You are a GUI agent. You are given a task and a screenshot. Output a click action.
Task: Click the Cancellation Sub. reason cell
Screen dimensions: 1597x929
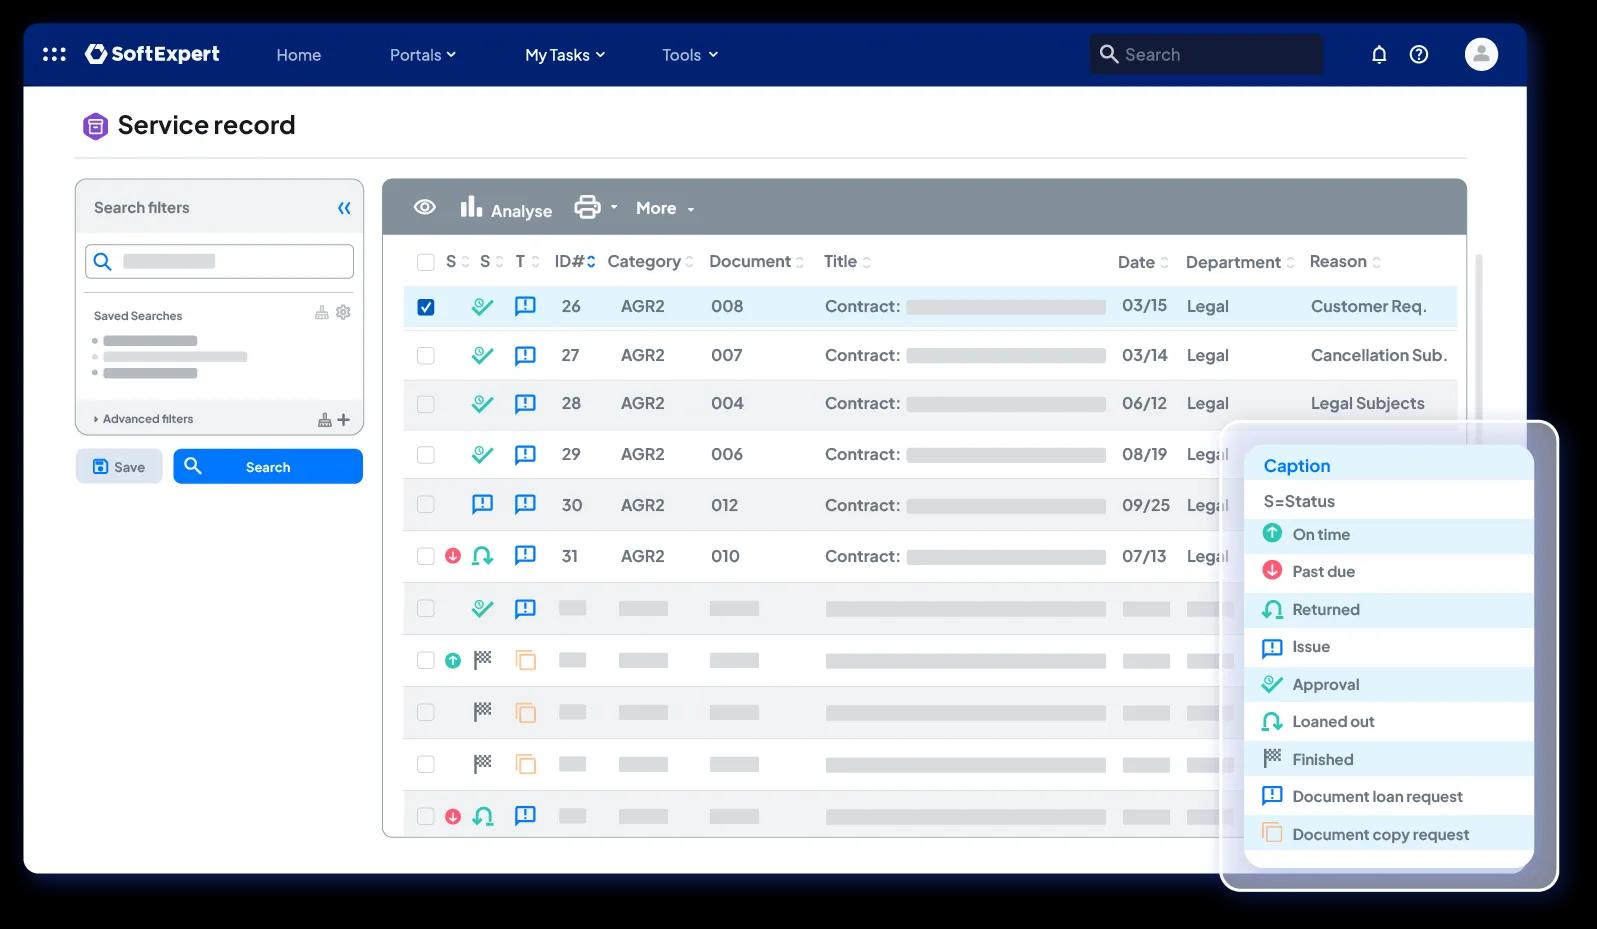pos(1379,355)
